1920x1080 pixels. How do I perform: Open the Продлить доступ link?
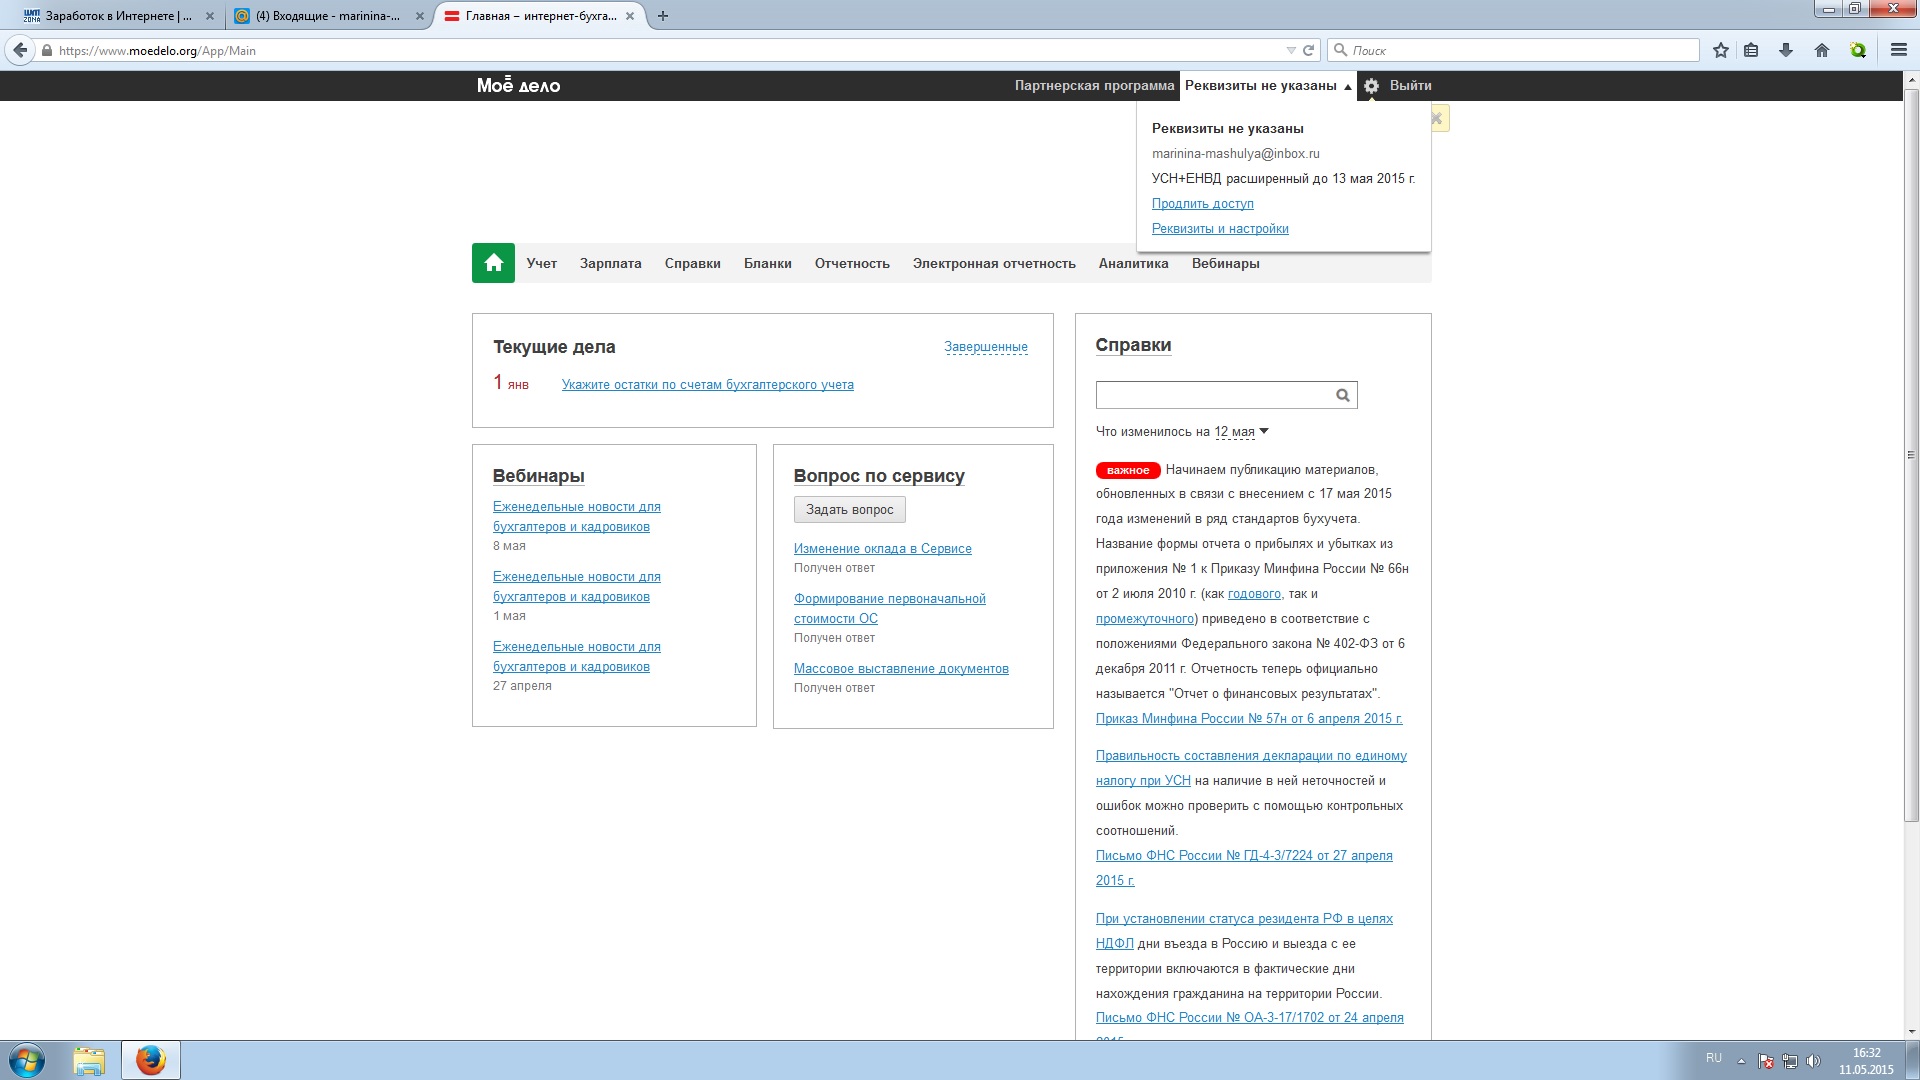point(1202,204)
